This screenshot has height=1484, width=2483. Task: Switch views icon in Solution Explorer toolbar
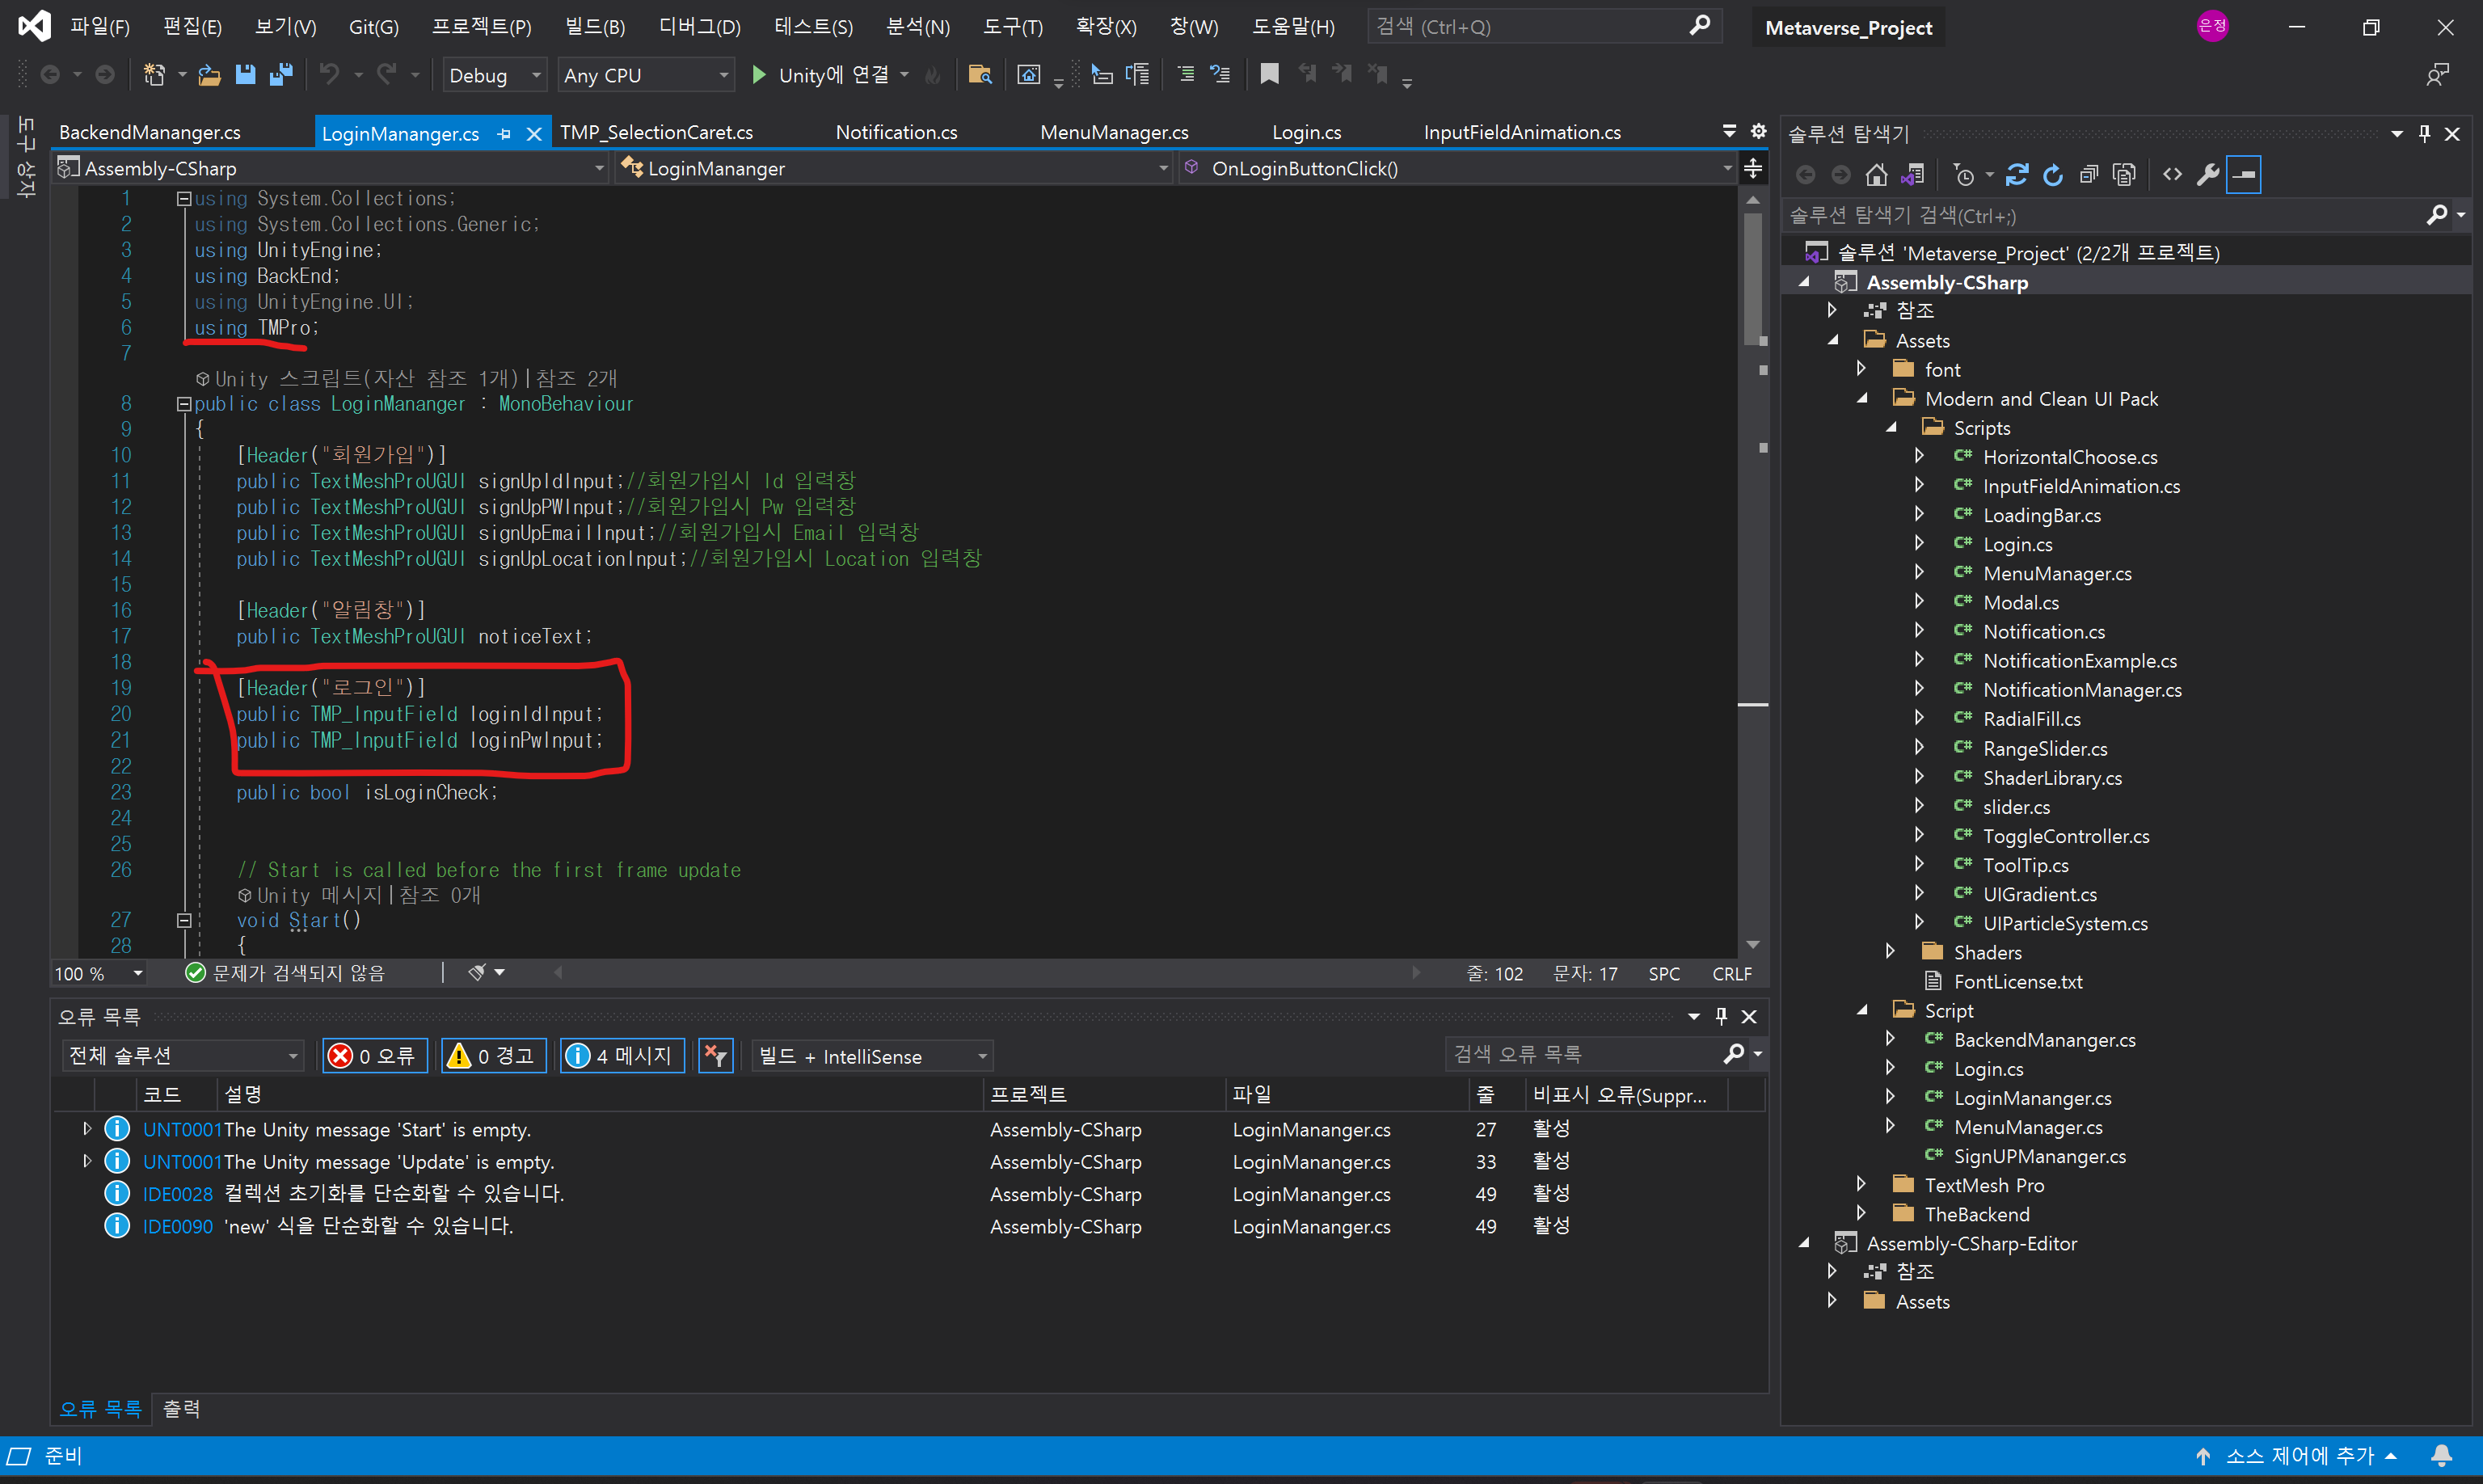[1913, 175]
